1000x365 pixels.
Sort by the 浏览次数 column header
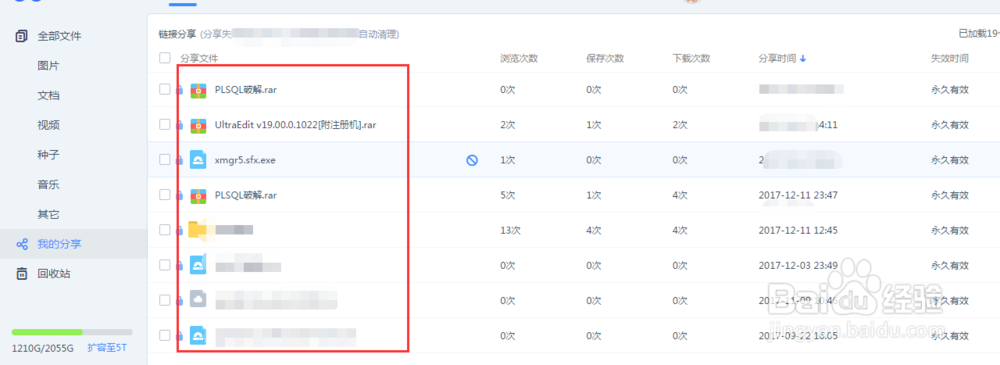coord(519,59)
